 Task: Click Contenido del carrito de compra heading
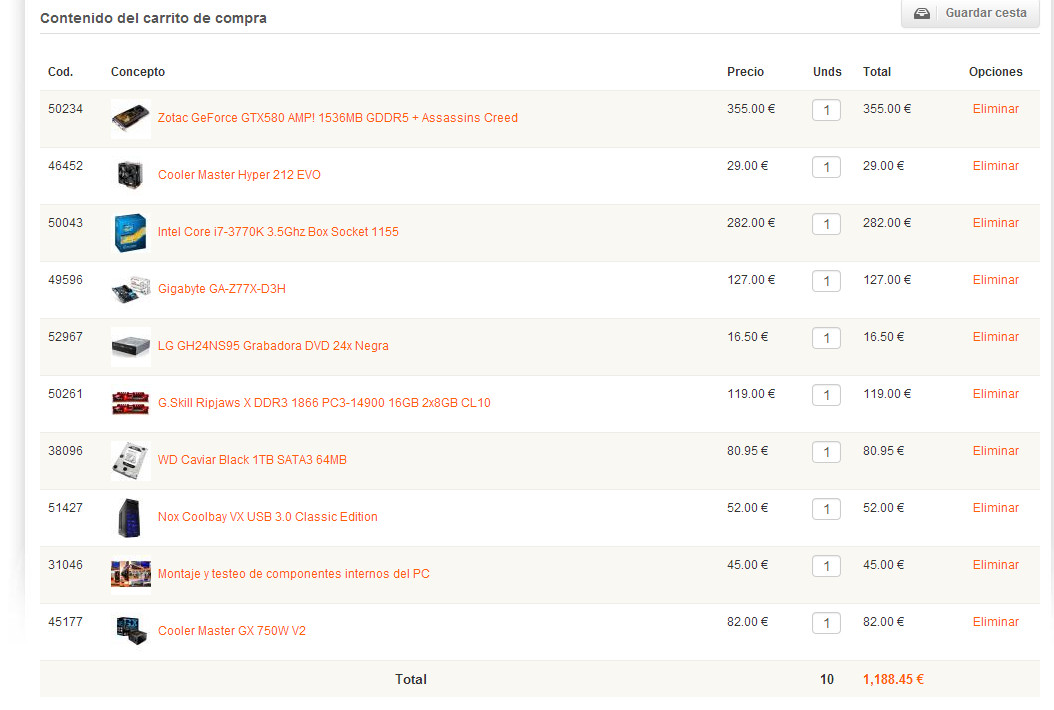click(x=153, y=18)
